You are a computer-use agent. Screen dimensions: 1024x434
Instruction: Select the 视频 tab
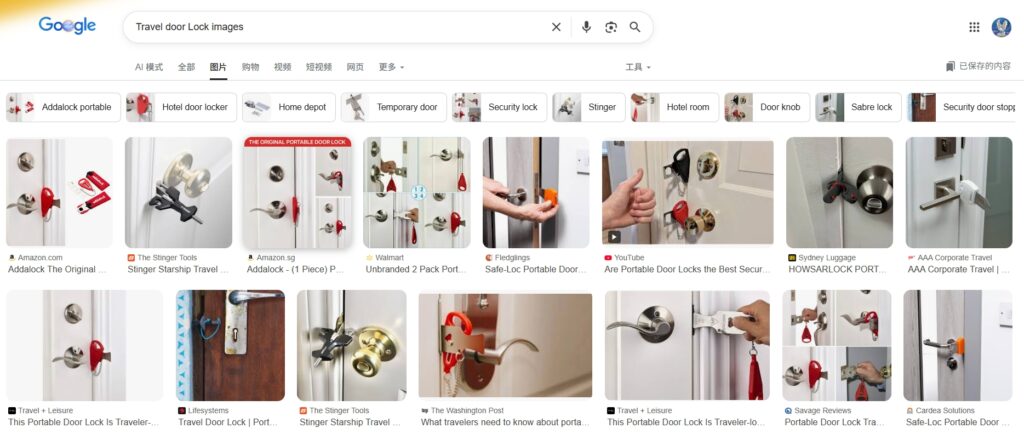point(282,67)
